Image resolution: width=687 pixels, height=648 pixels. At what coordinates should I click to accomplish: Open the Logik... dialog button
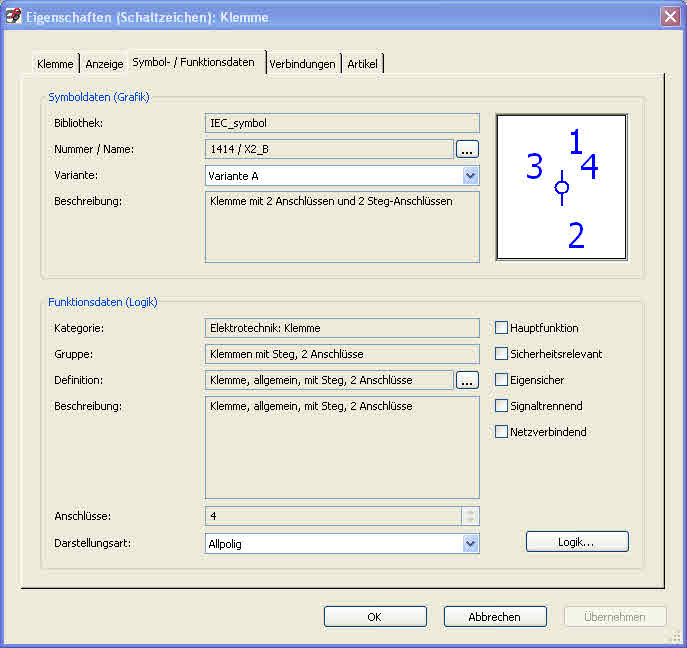click(x=577, y=542)
